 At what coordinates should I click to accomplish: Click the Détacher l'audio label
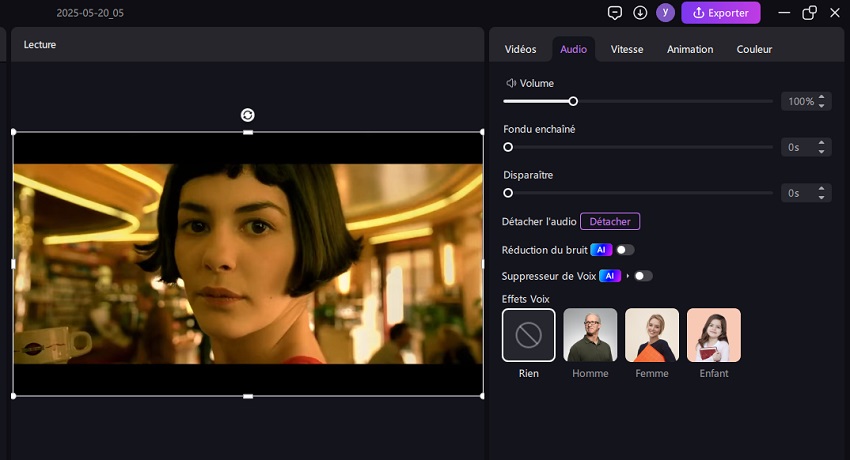click(x=539, y=222)
